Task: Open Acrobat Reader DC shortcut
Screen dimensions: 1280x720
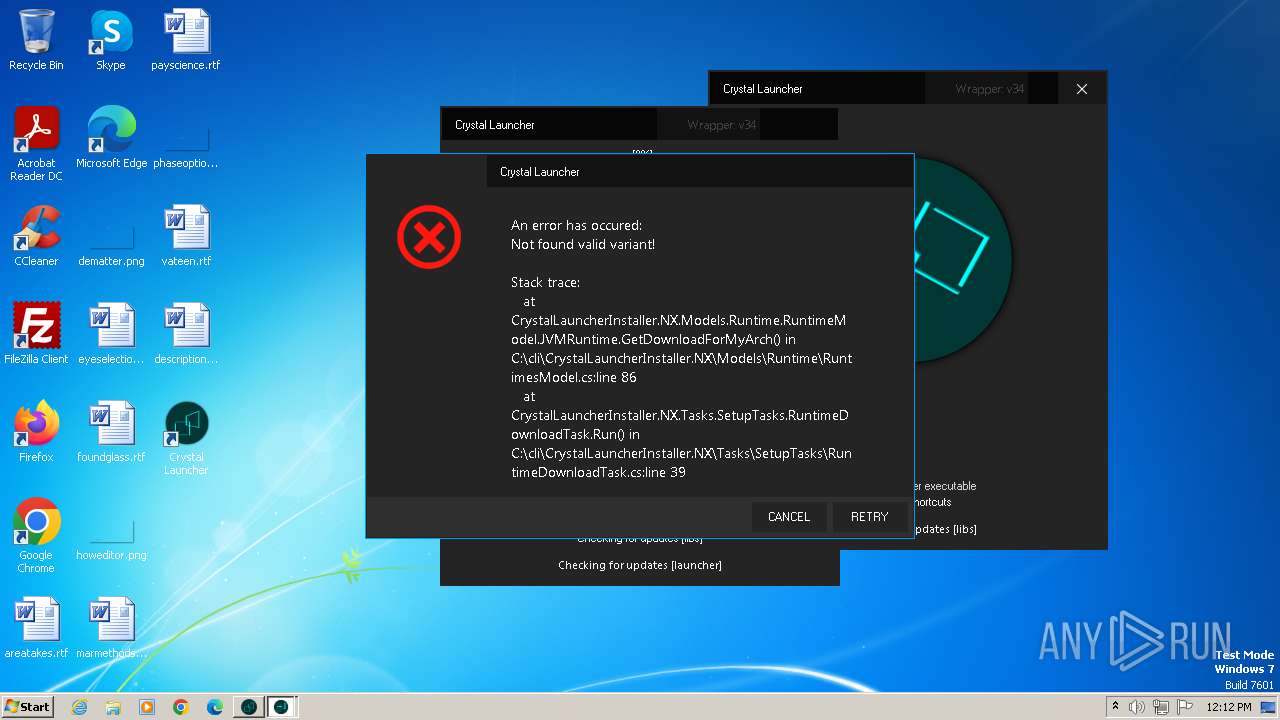Action: click(36, 144)
